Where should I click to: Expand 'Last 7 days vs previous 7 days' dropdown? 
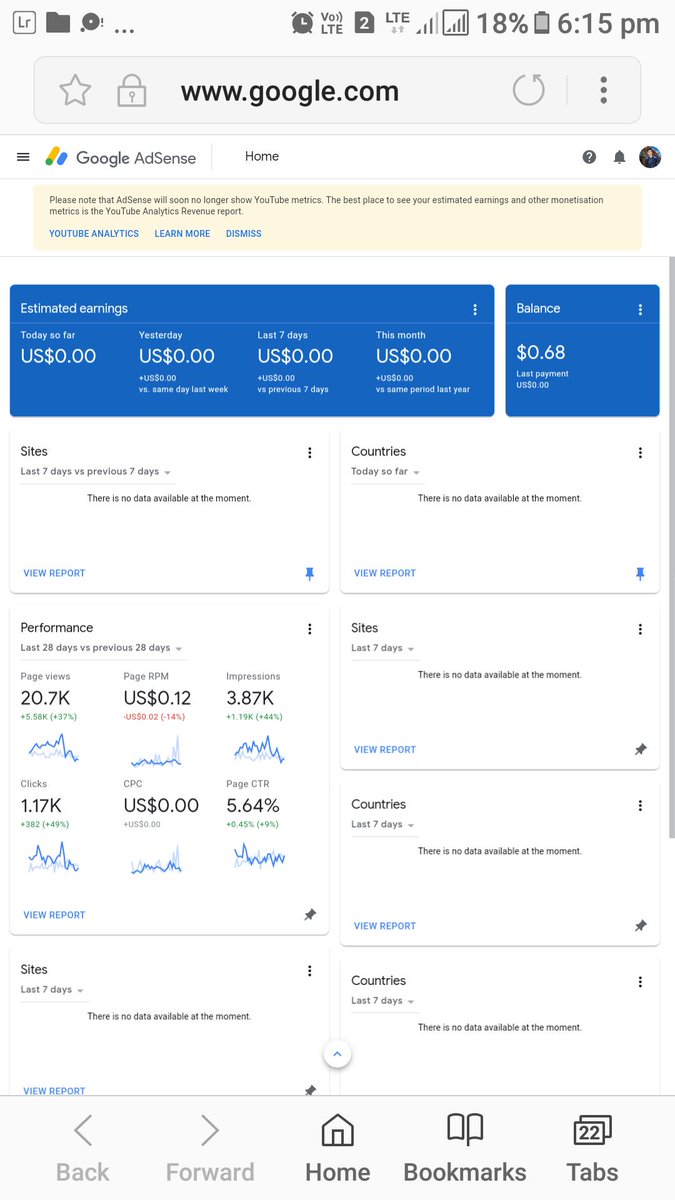pos(96,472)
